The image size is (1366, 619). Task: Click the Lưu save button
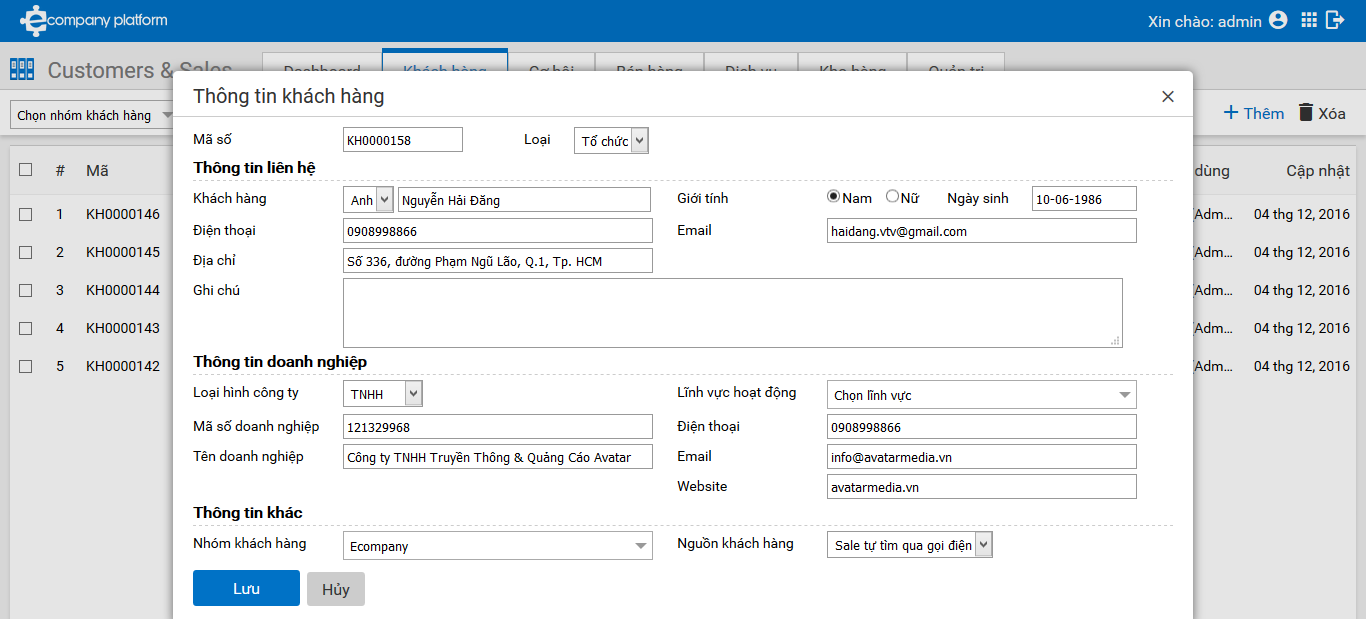click(246, 588)
